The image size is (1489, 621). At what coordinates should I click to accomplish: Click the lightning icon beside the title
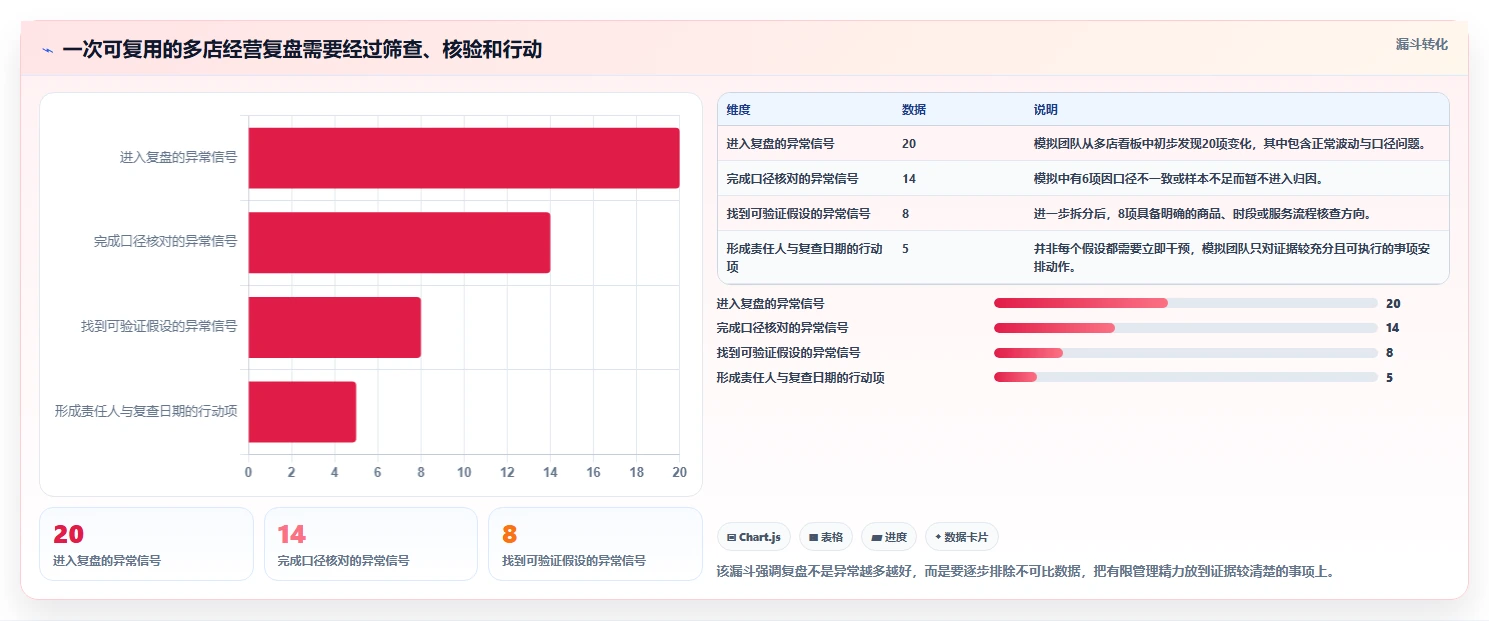pyautogui.click(x=47, y=50)
